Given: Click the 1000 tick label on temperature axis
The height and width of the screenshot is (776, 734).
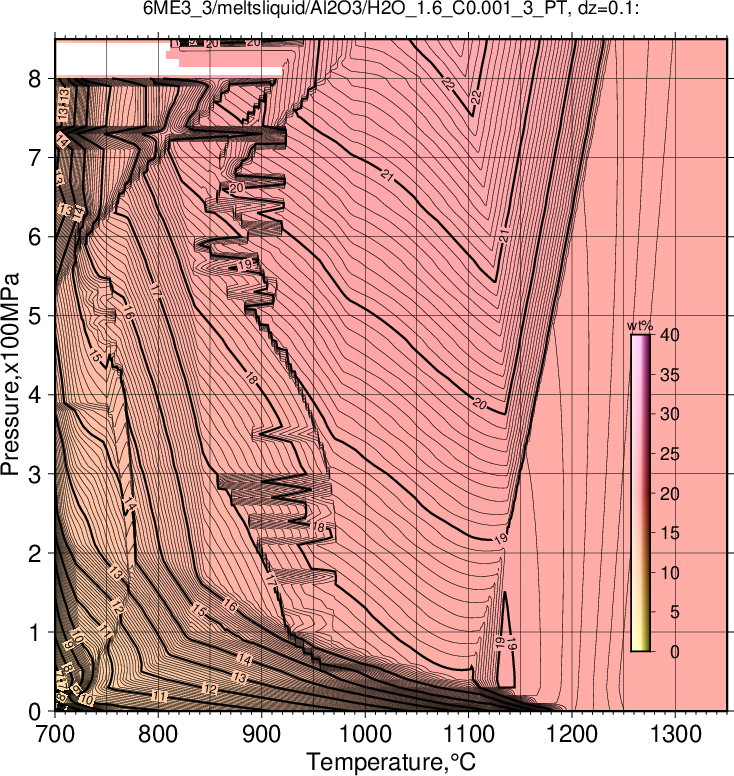Looking at the screenshot, I should (x=365, y=734).
